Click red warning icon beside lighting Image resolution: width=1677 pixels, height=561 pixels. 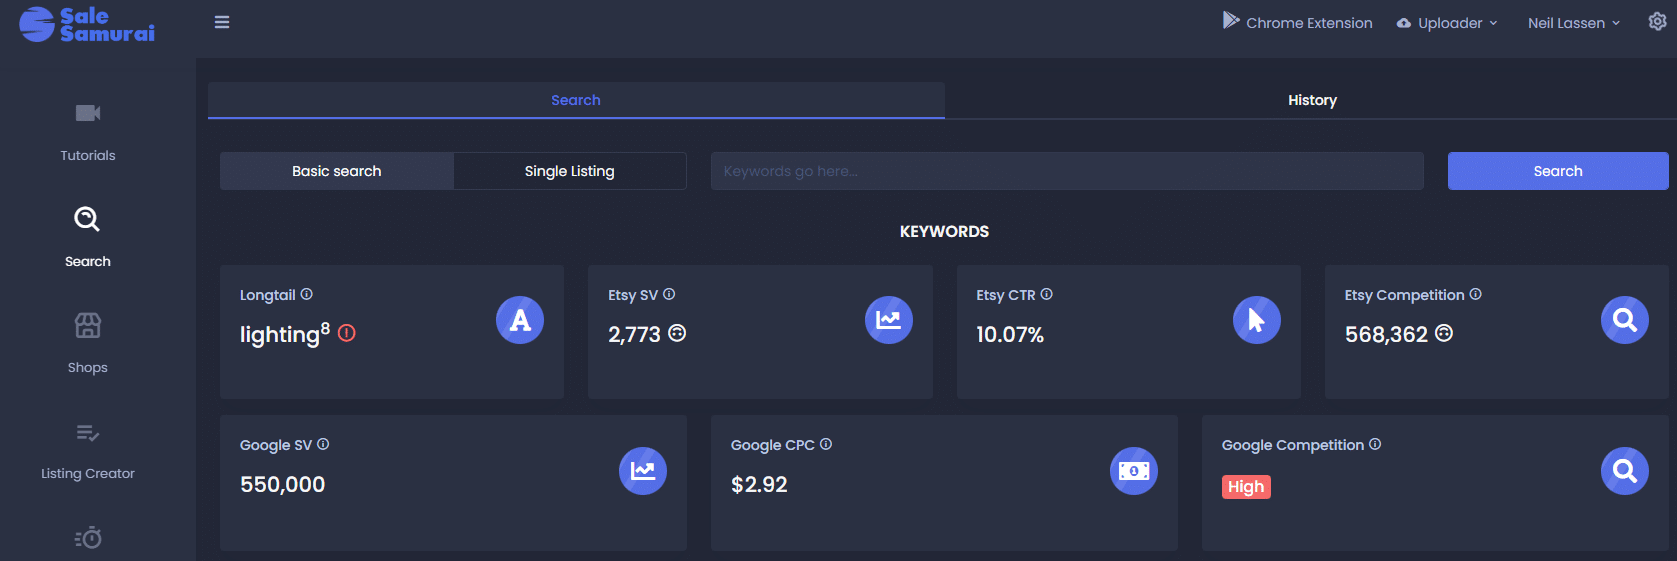click(x=347, y=333)
